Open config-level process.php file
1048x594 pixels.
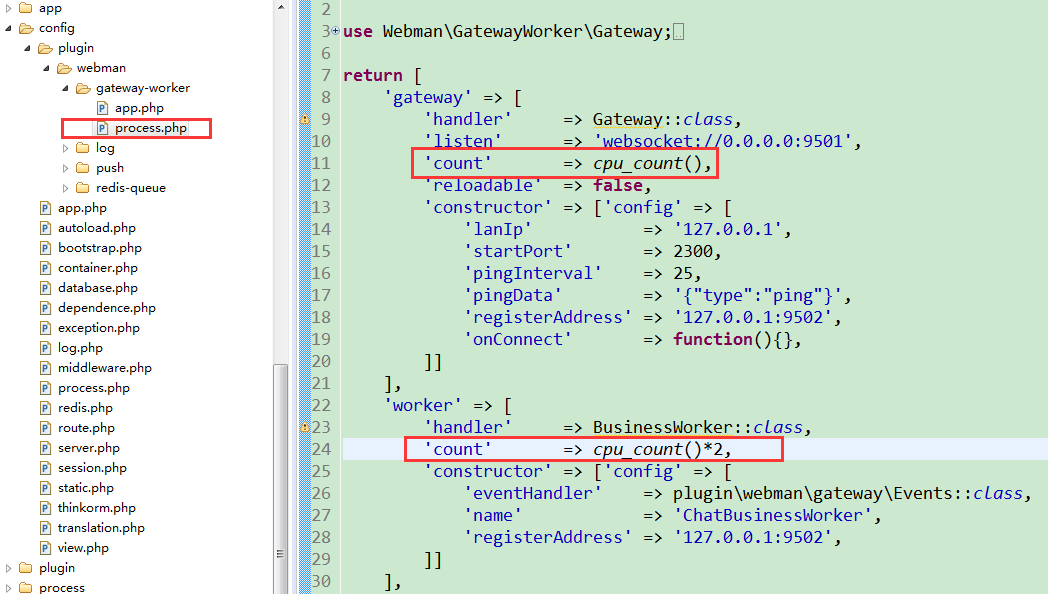[94, 388]
